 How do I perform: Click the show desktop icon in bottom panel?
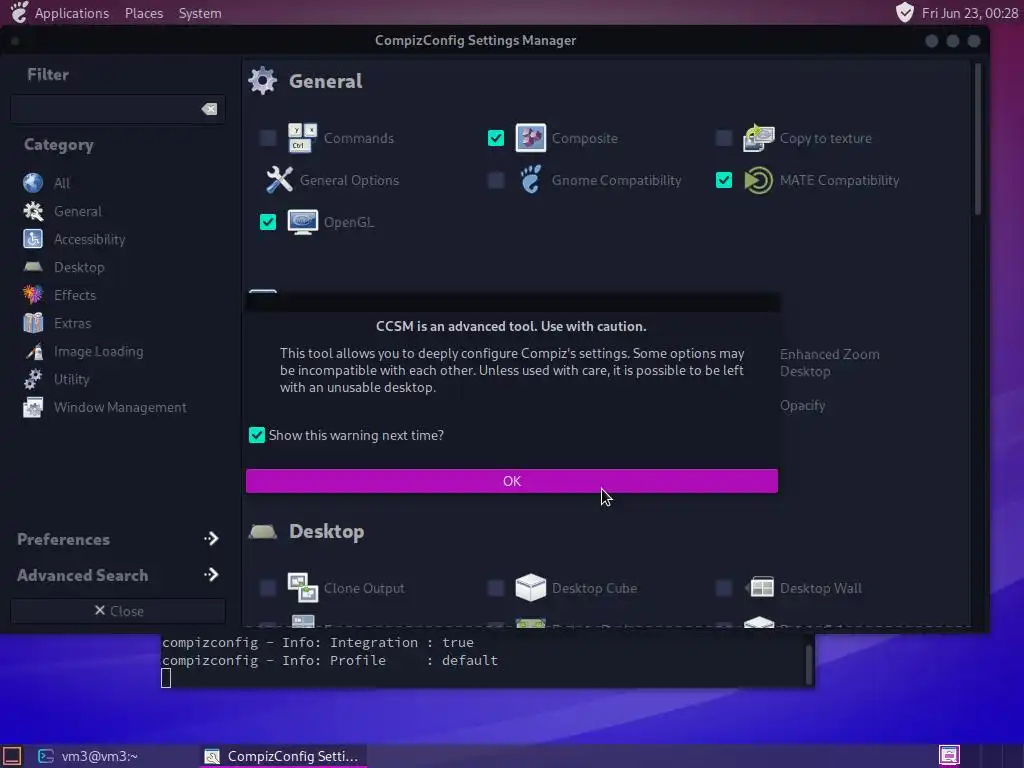click(12, 756)
